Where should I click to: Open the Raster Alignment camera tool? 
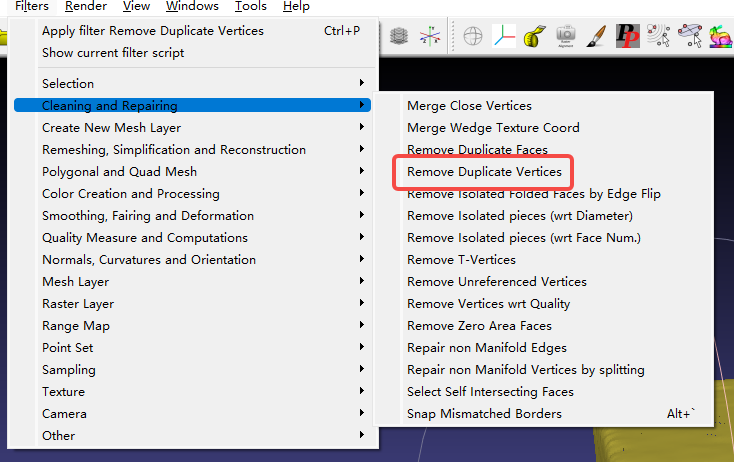click(x=565, y=37)
